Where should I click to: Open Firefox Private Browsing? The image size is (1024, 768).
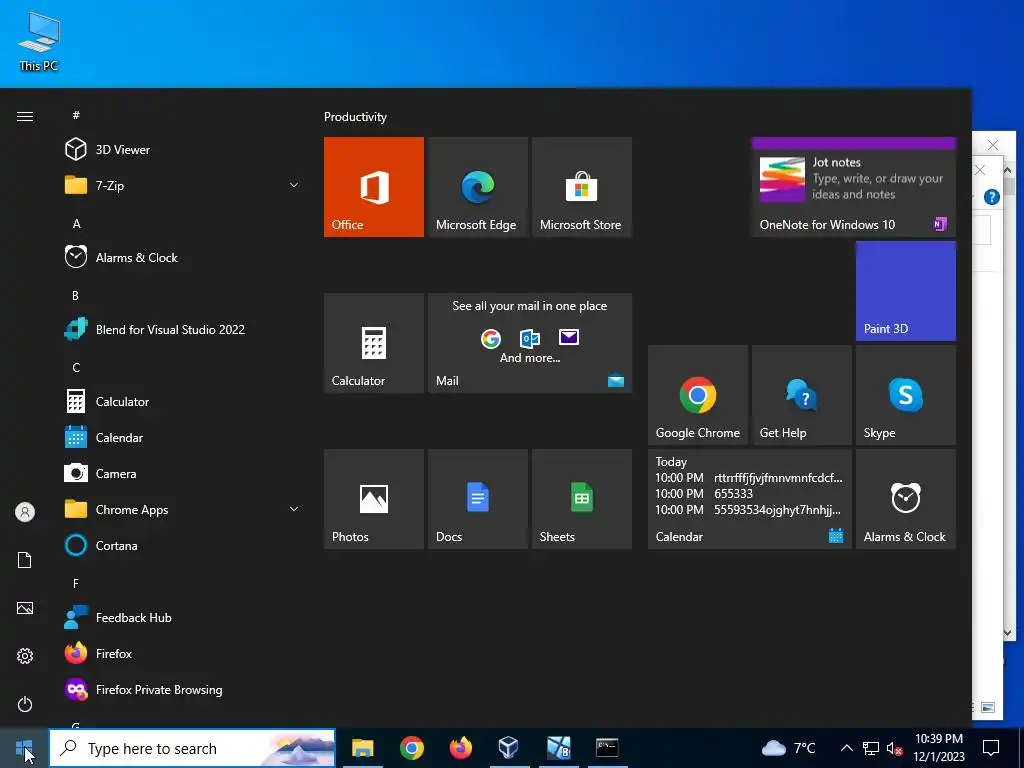point(183,690)
